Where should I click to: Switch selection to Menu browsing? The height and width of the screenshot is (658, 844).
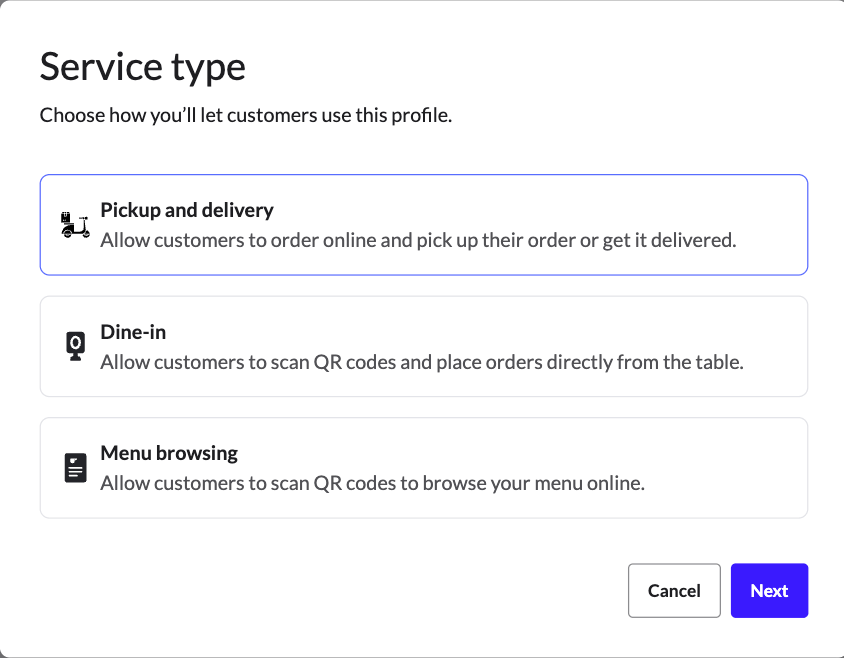pos(422,467)
